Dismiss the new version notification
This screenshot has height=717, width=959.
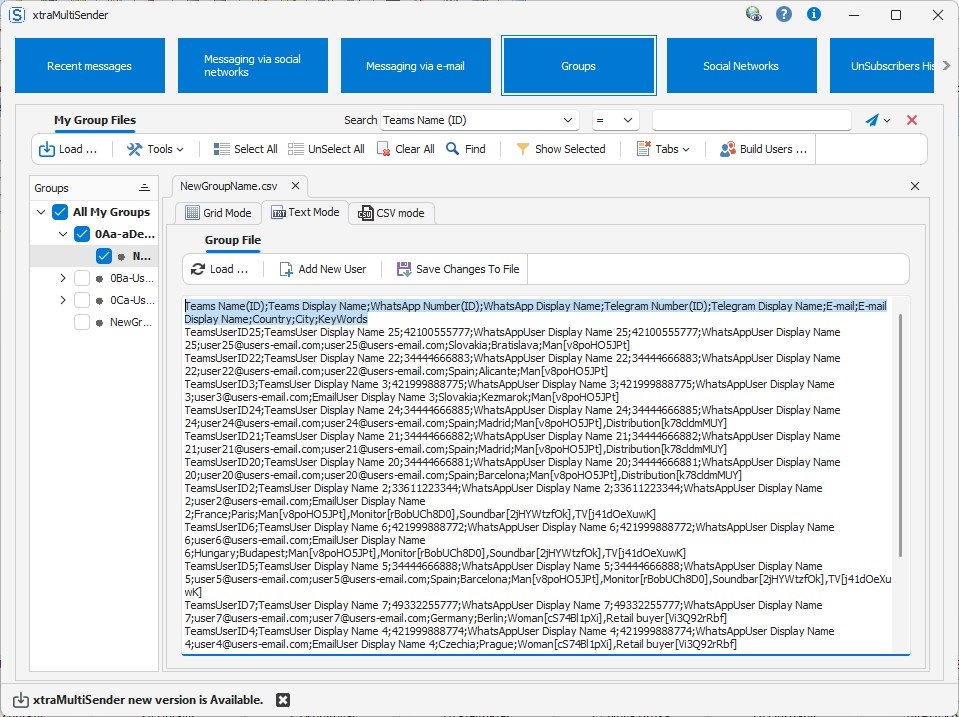(283, 700)
